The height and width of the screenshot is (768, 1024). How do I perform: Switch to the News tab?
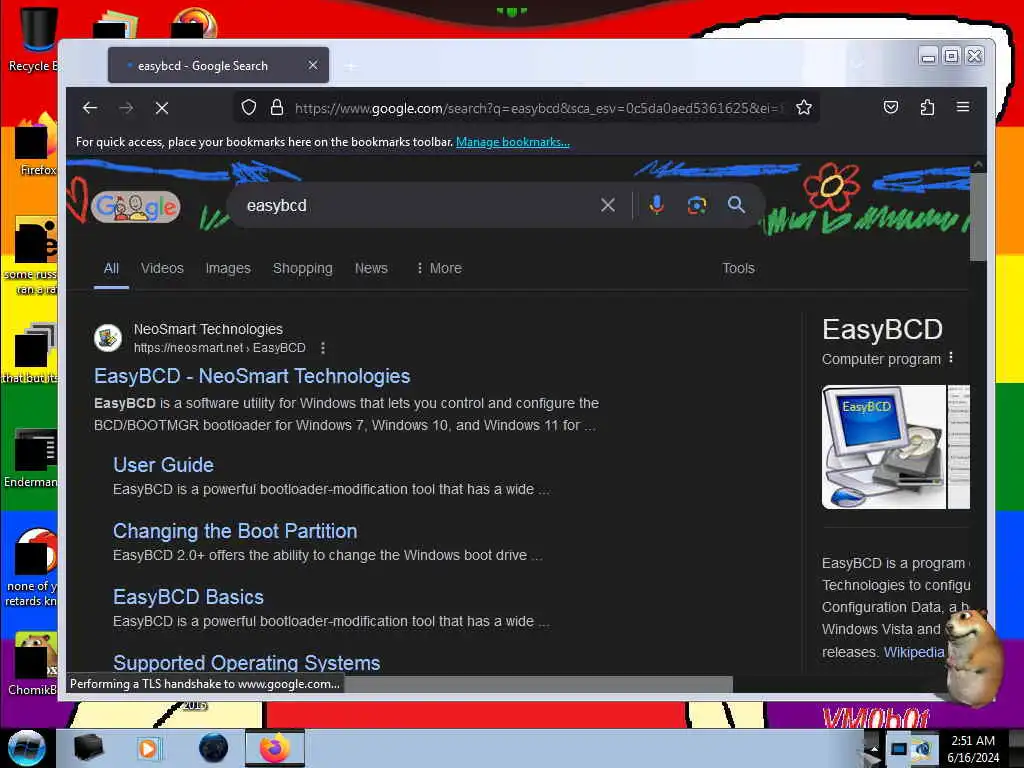pyautogui.click(x=371, y=268)
